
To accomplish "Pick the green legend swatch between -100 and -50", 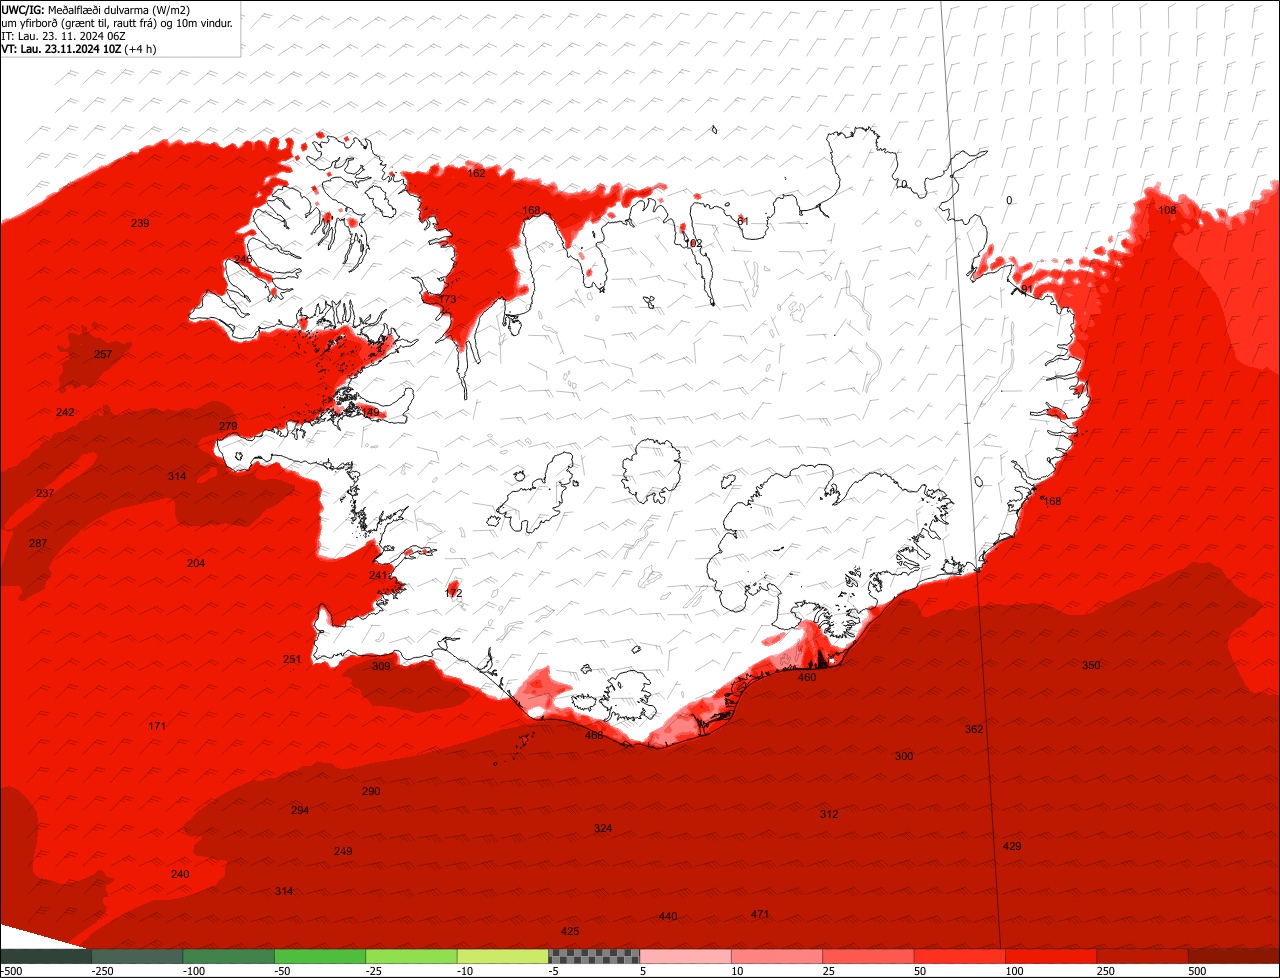I will (x=228, y=956).
